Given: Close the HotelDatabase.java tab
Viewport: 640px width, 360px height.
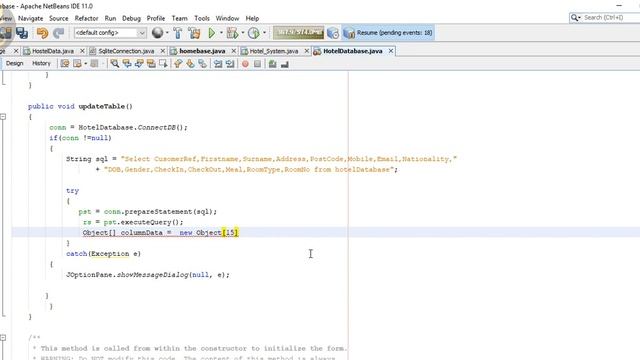Looking at the screenshot, I should [x=391, y=51].
